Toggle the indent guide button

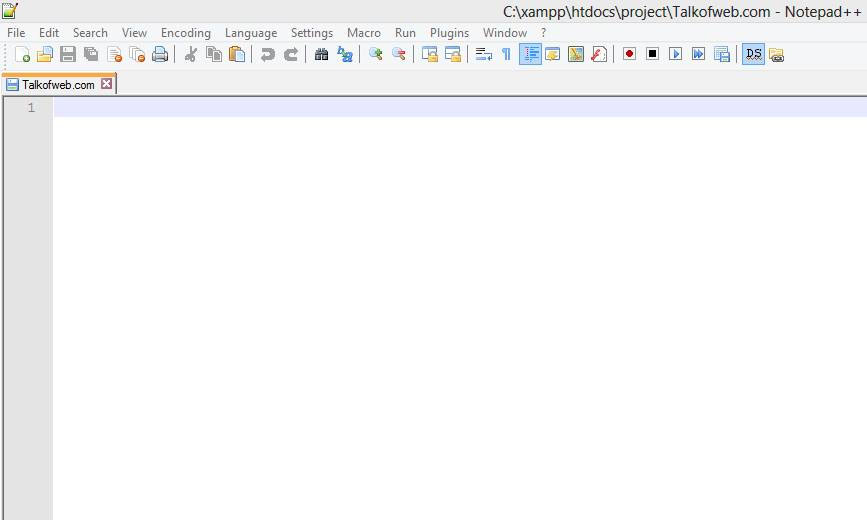[x=530, y=54]
